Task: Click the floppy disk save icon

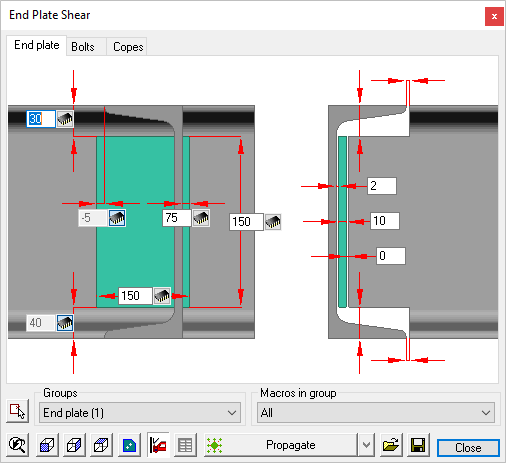Action: (x=418, y=445)
